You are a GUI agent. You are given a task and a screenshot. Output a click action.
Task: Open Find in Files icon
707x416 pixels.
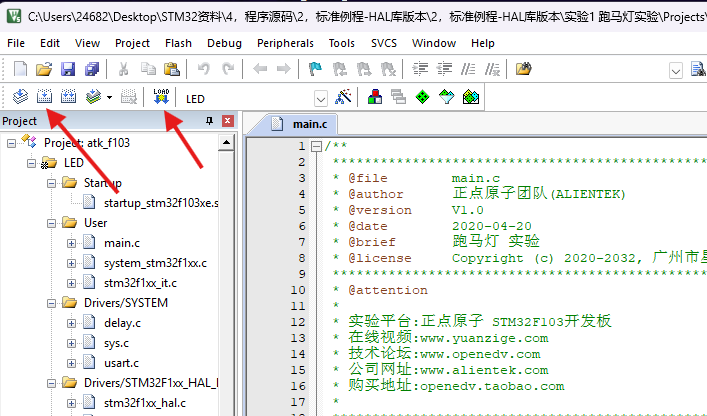coord(523,69)
